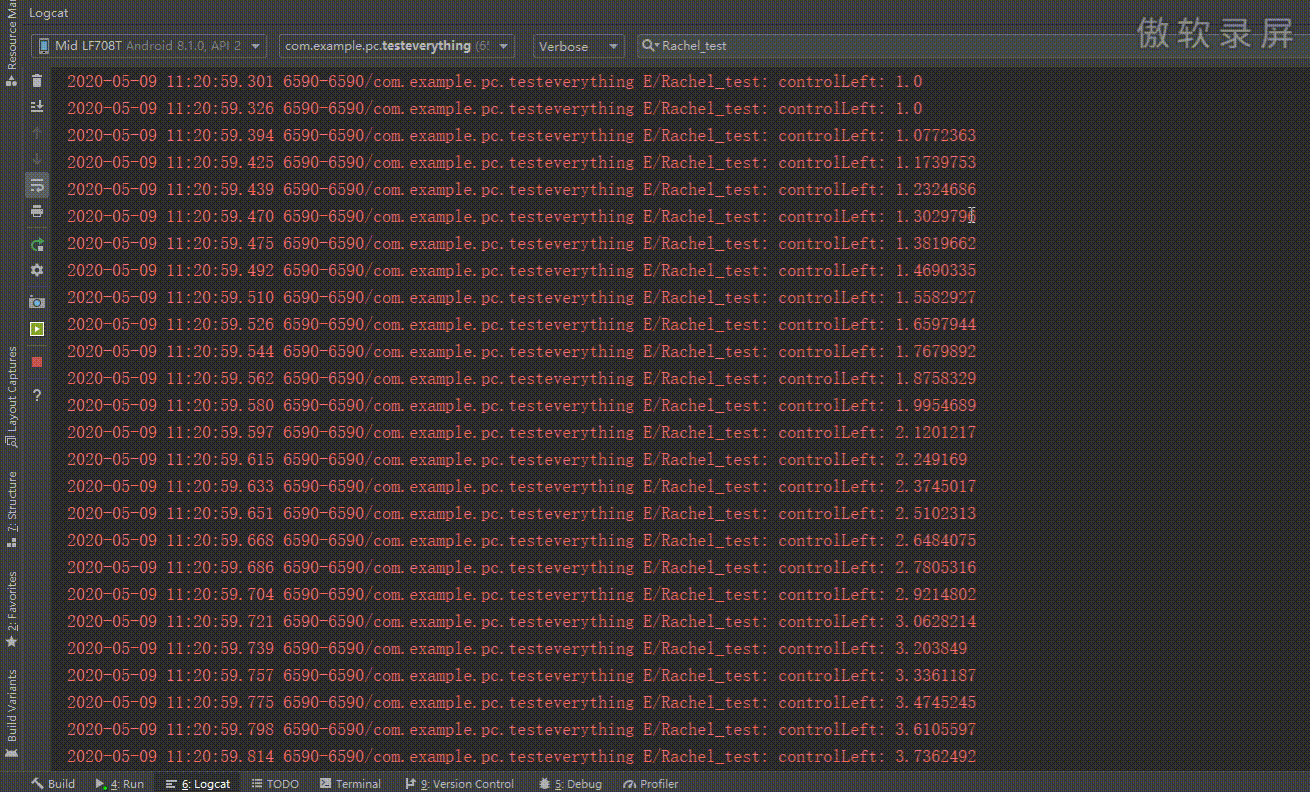Click the red stop icon

pyautogui.click(x=37, y=362)
